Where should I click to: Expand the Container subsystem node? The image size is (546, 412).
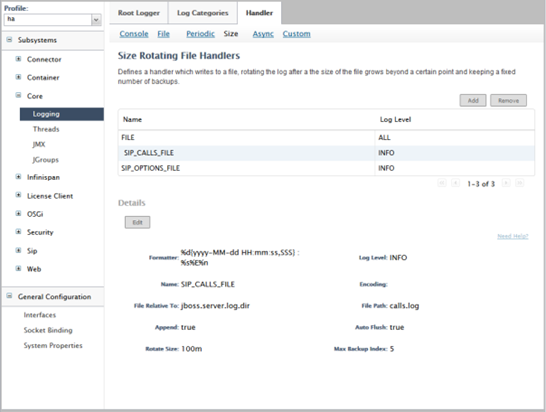(18, 77)
